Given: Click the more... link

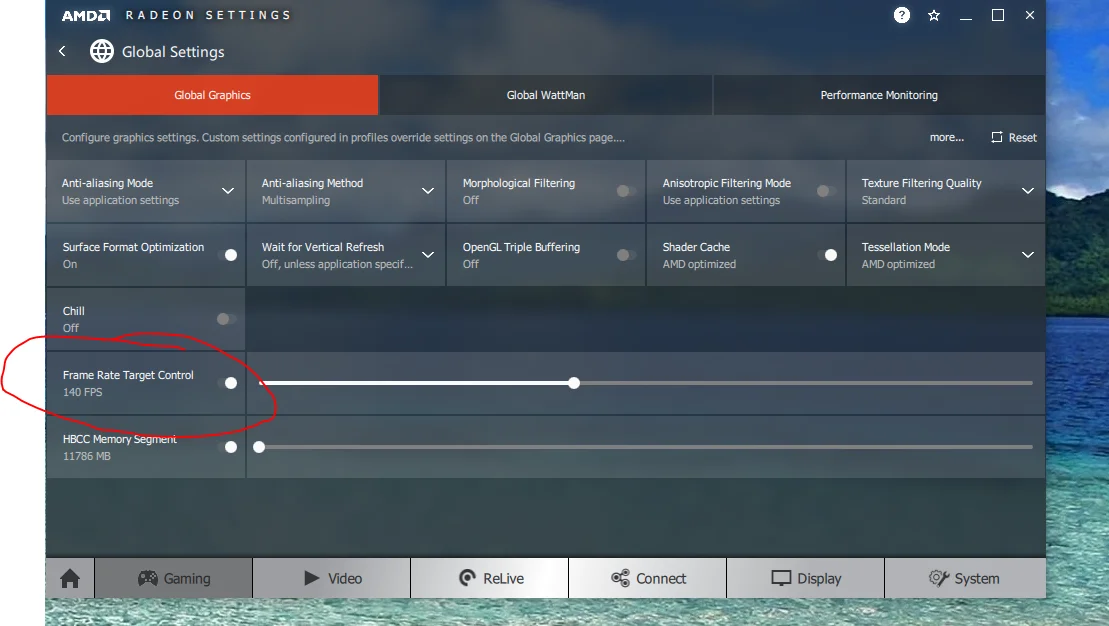Looking at the screenshot, I should click(946, 137).
